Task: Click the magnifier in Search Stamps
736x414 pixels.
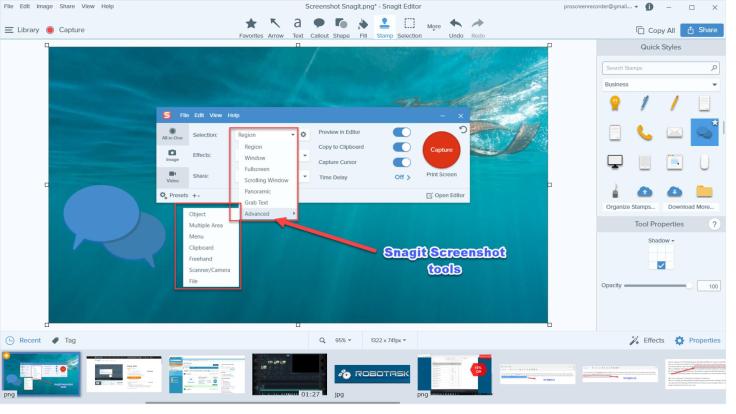Action: (x=713, y=68)
